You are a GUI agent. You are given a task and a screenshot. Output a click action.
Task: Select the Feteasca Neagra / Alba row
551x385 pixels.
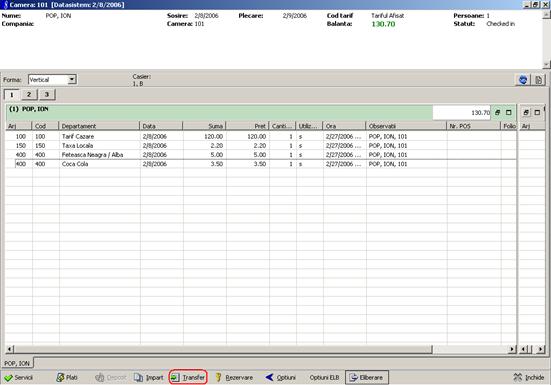point(261,155)
